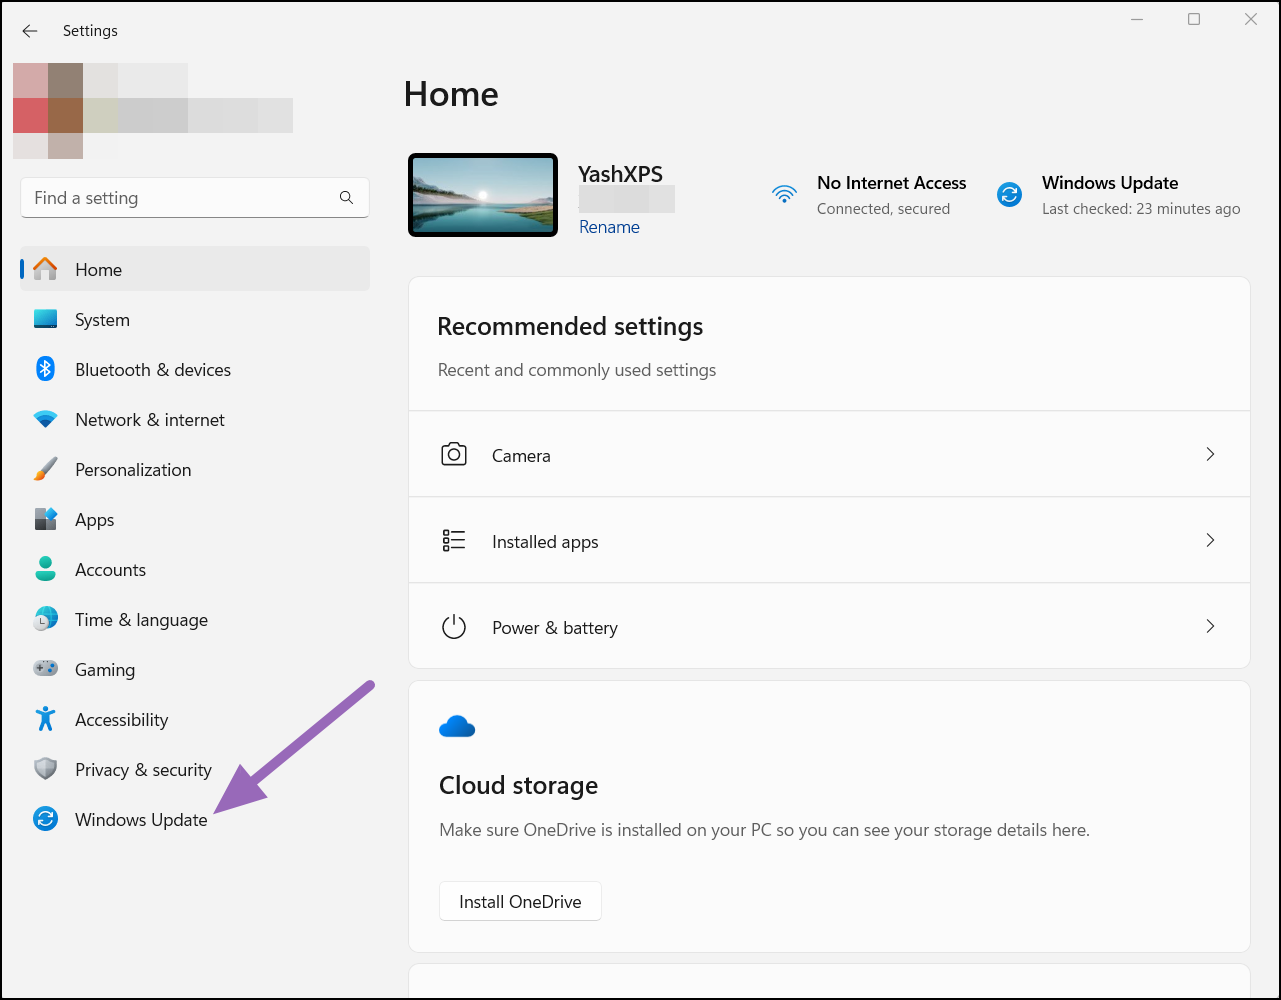The image size is (1281, 1000).
Task: Expand the Installed apps row
Action: click(x=1210, y=540)
